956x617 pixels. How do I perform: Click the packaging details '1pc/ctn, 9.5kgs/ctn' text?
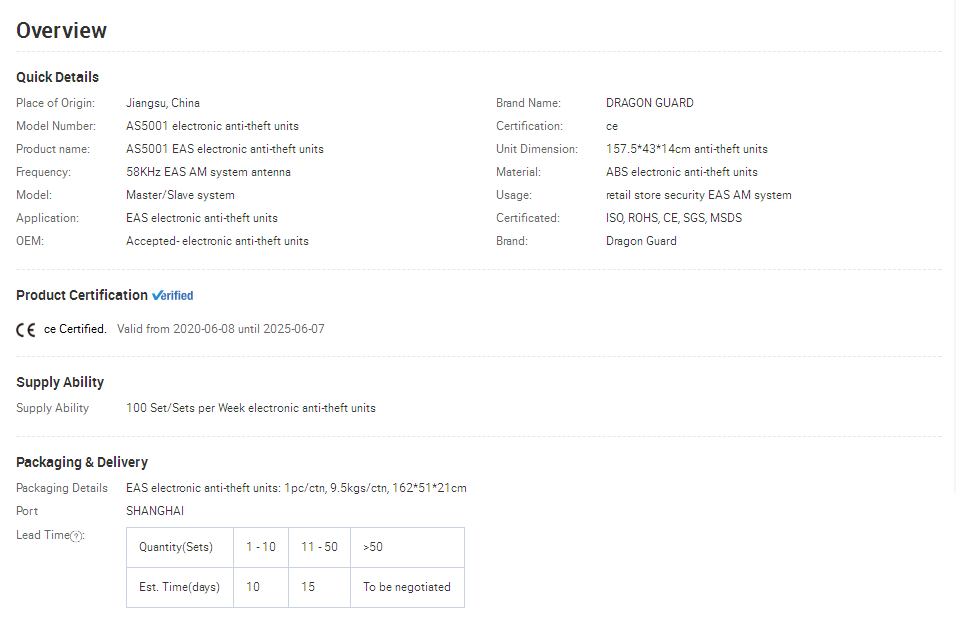pos(335,488)
